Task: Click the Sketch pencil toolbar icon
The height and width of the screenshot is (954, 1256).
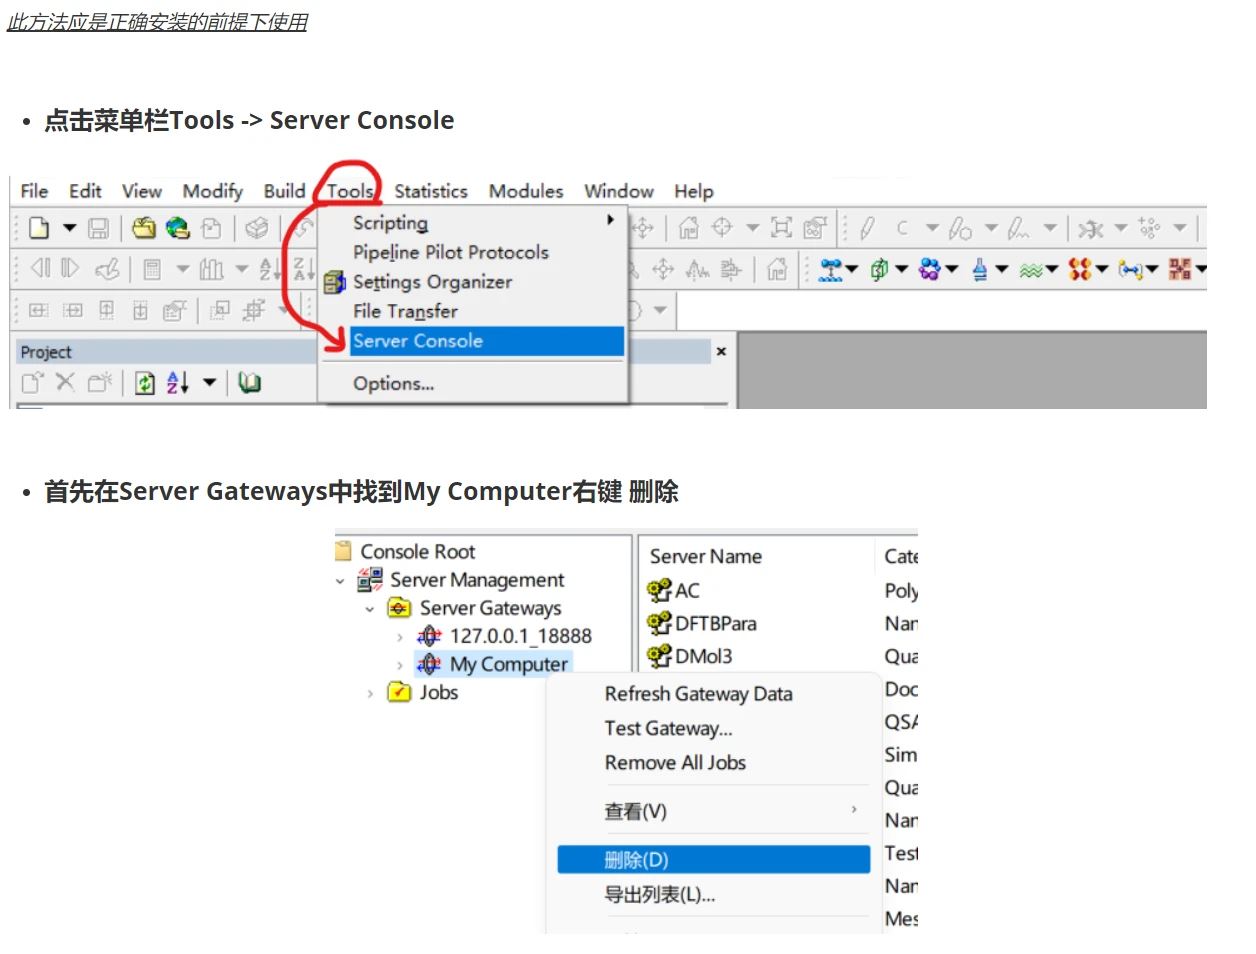Action: [x=867, y=228]
